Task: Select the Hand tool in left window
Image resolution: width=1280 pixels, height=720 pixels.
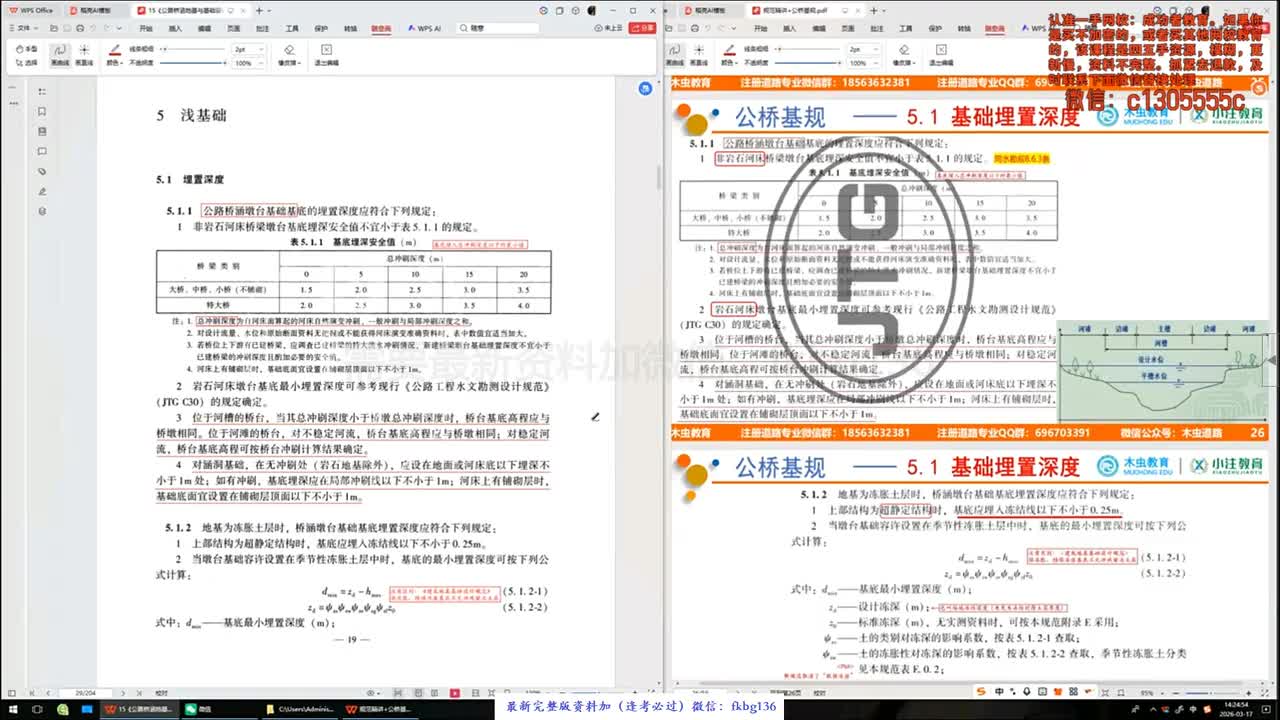Action: coord(29,49)
